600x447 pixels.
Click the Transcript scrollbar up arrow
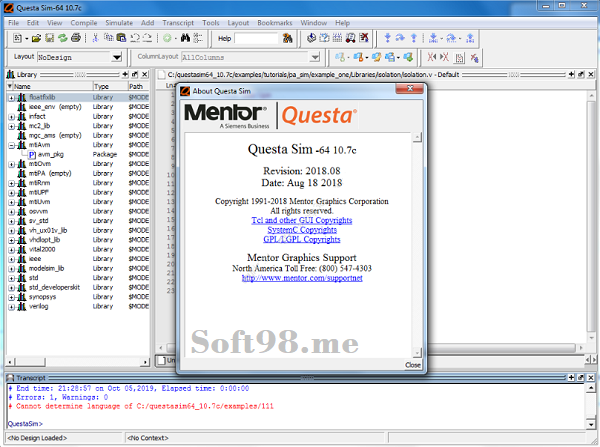click(x=591, y=388)
